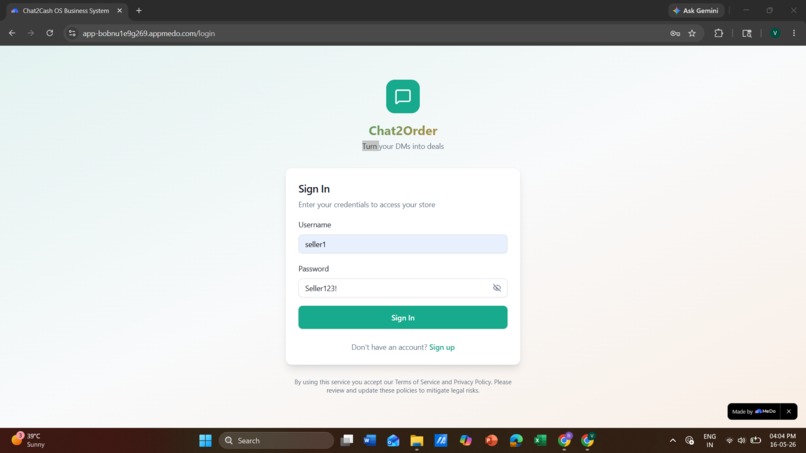Open the Wi-Fi network tray icon
The width and height of the screenshot is (806, 453).
[729, 441]
